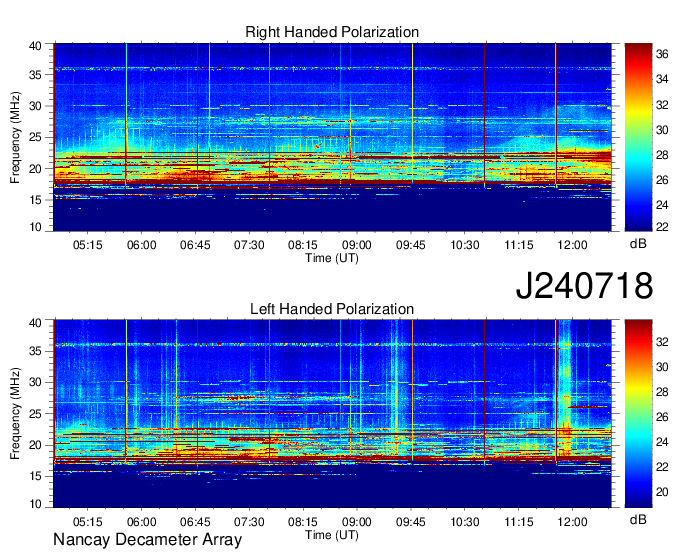Click the 36 dB label on top color bar
This screenshot has height=552, width=680.
662,54
